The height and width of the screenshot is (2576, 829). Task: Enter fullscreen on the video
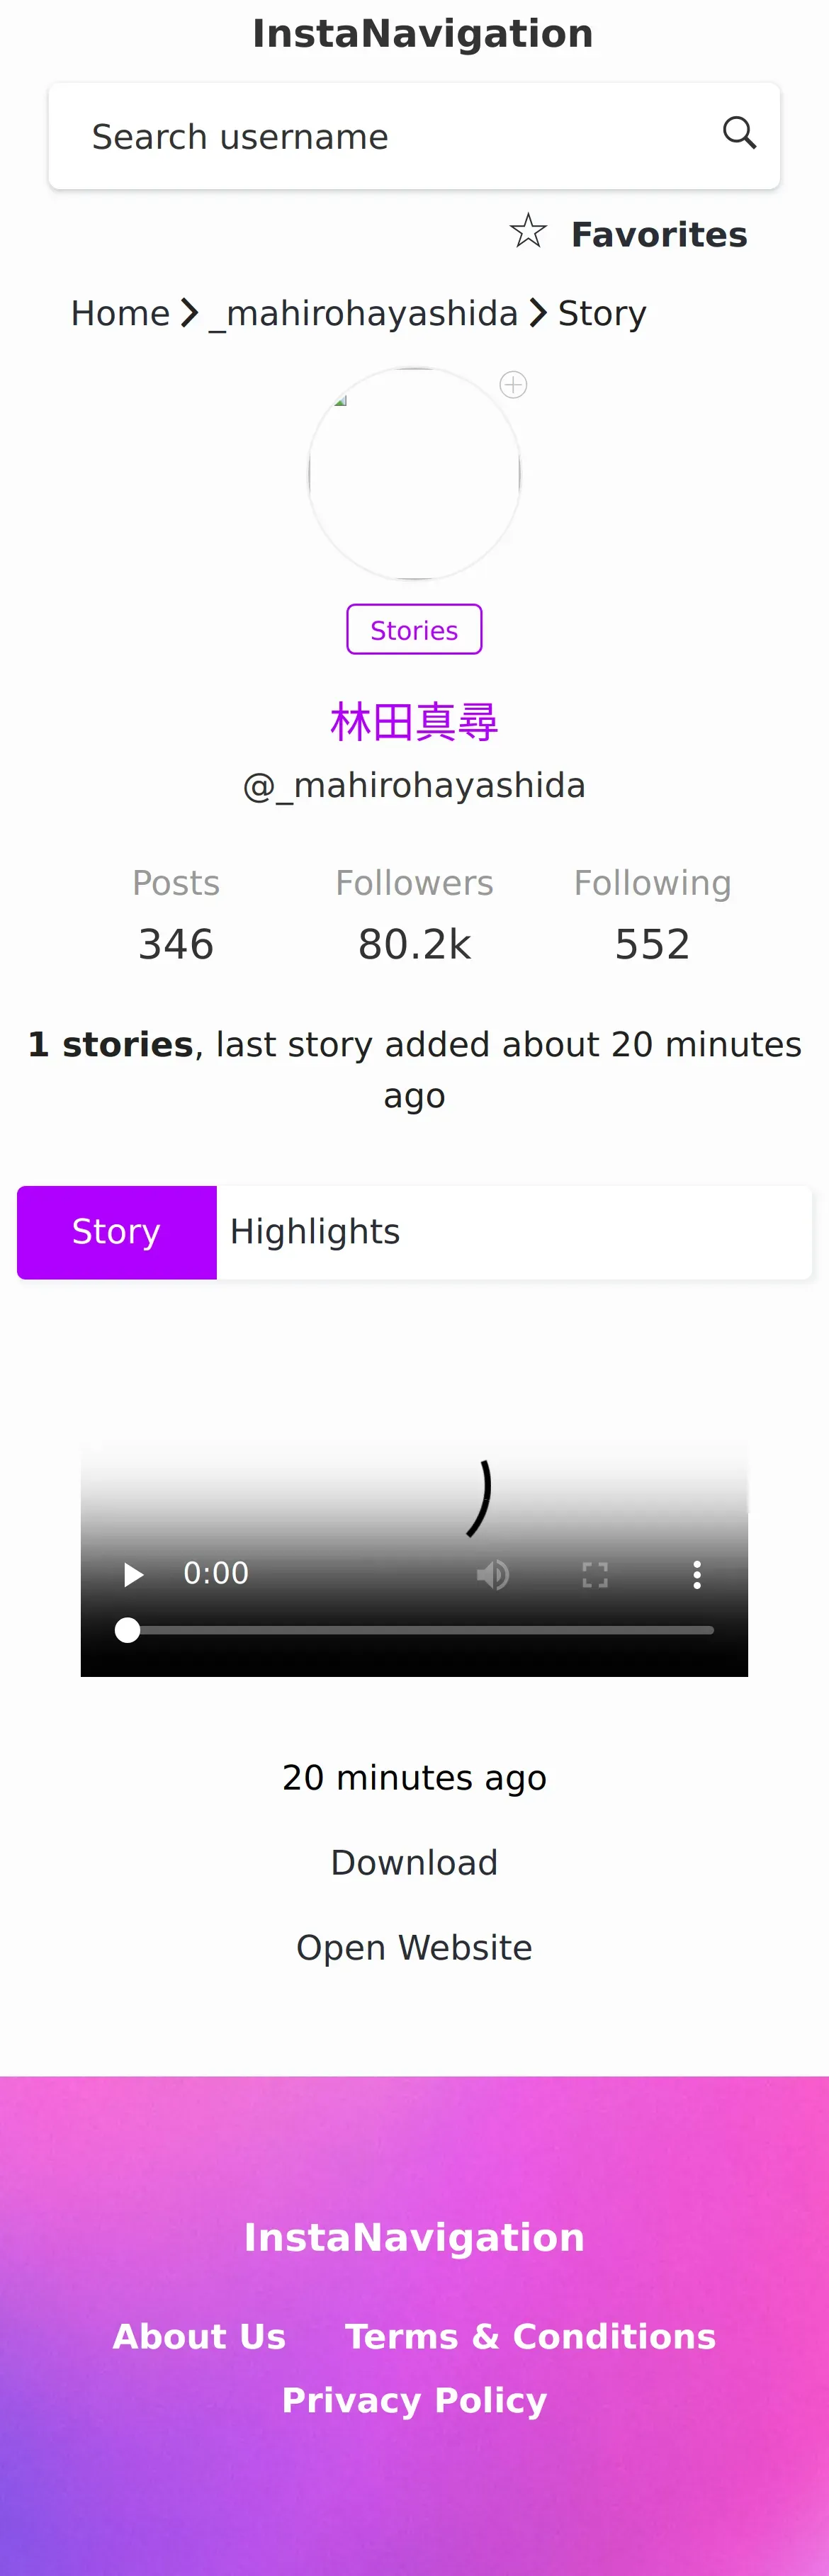(x=595, y=1575)
